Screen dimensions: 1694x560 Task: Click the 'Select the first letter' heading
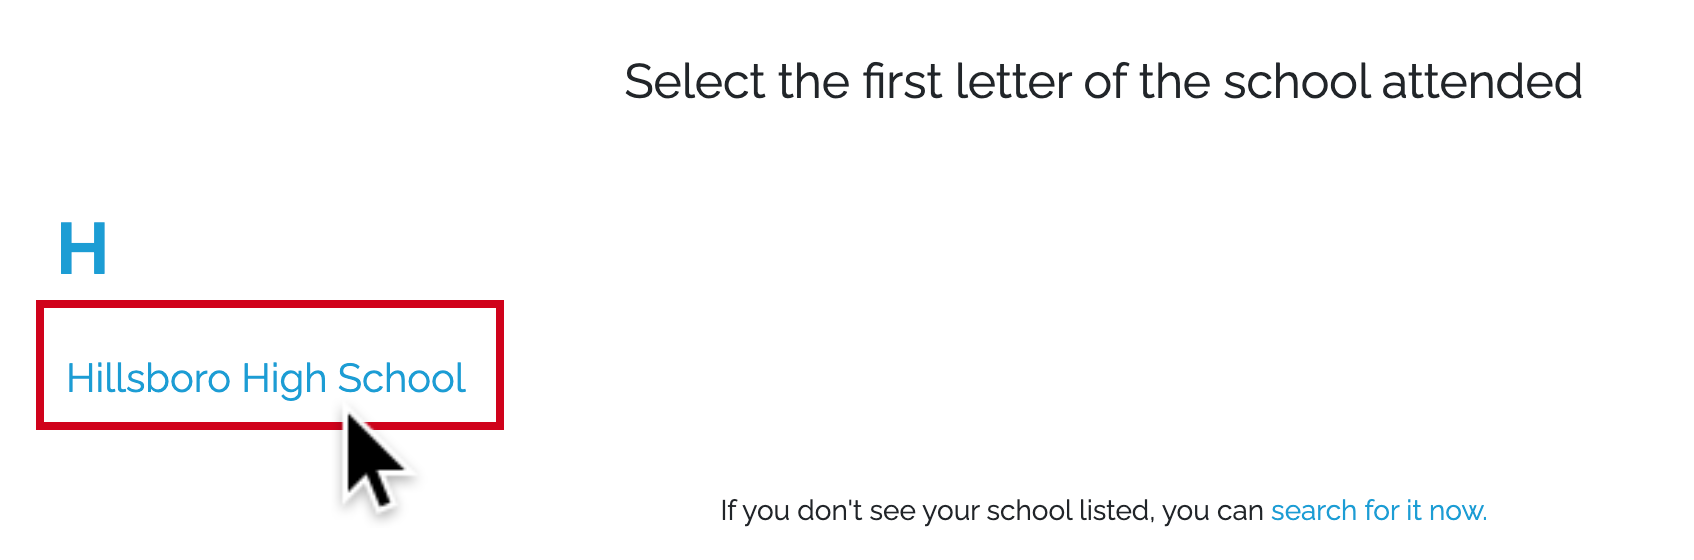[1103, 81]
